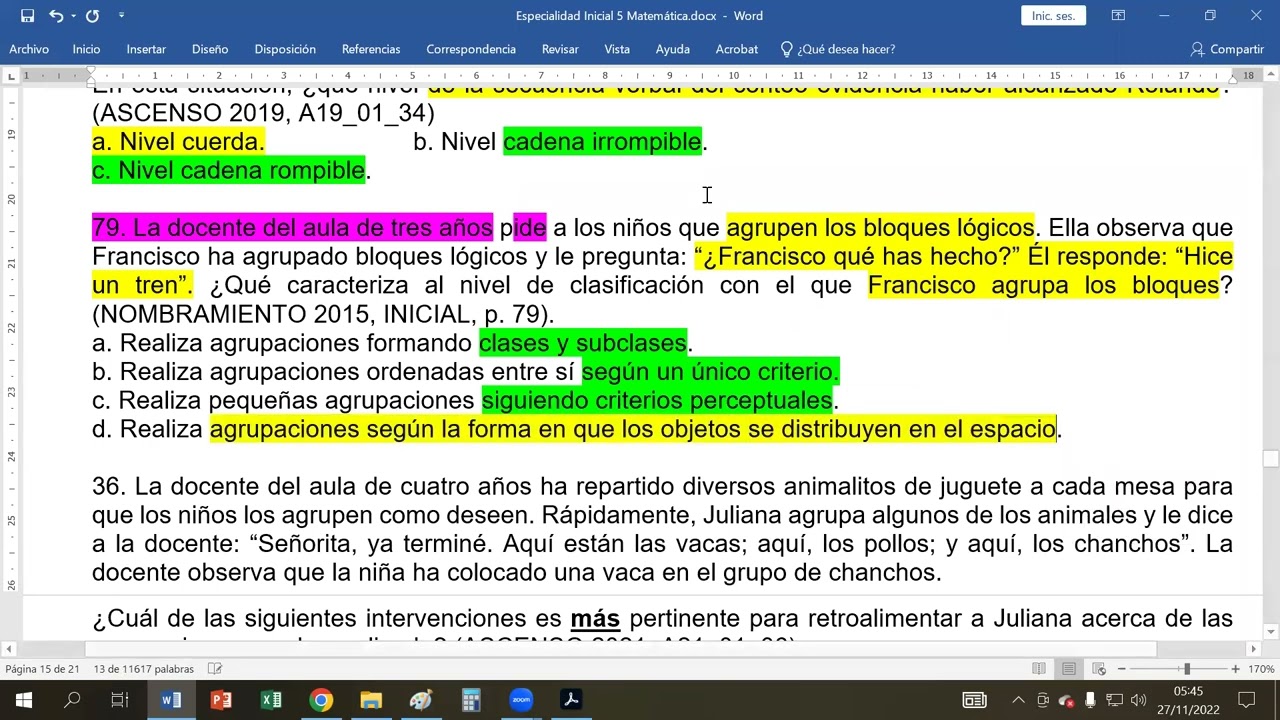Click the vertical scrollbar thumb

1271,460
